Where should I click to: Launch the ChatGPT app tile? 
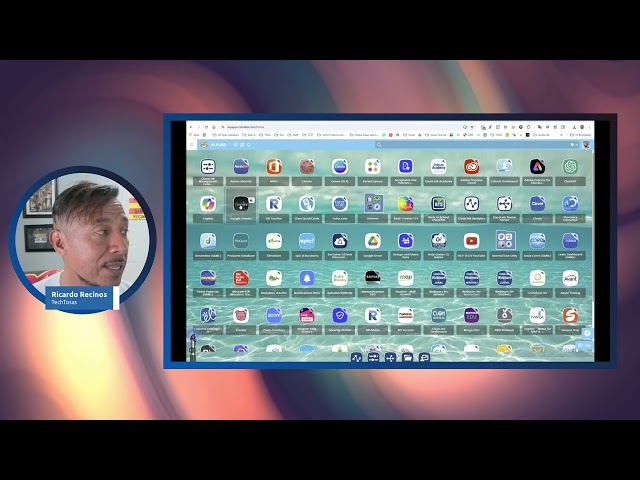click(570, 167)
